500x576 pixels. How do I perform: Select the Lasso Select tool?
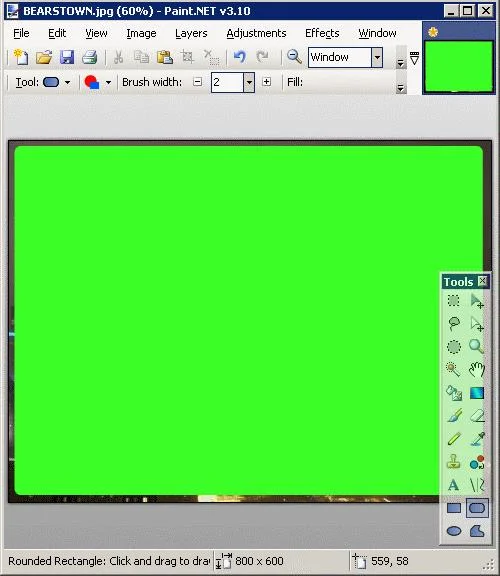454,324
